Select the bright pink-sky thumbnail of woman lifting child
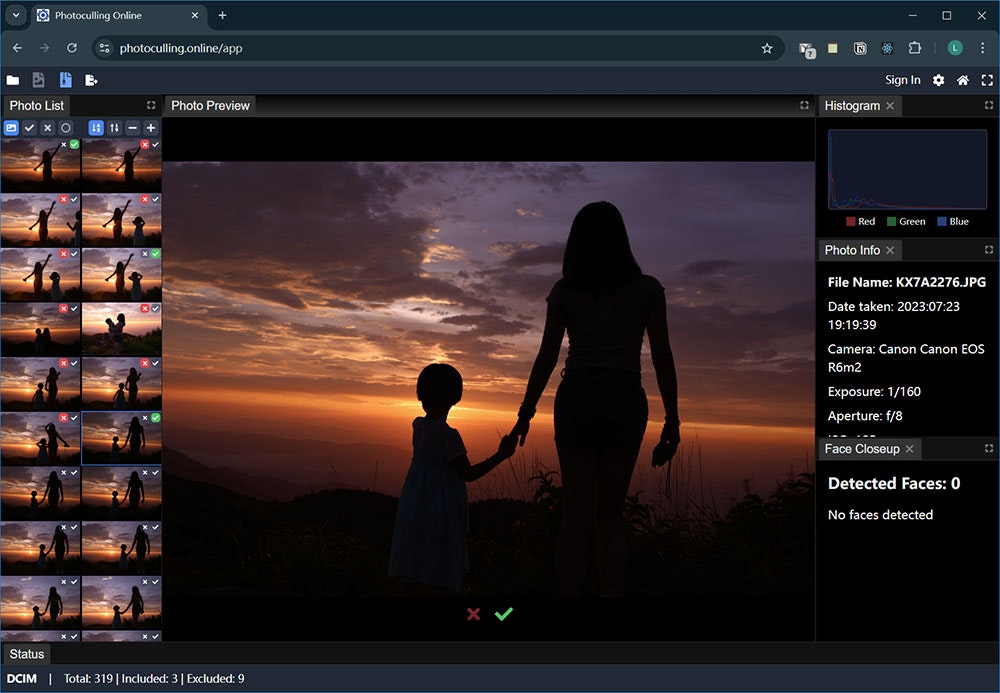Screen dimensions: 1000x693 (121, 329)
